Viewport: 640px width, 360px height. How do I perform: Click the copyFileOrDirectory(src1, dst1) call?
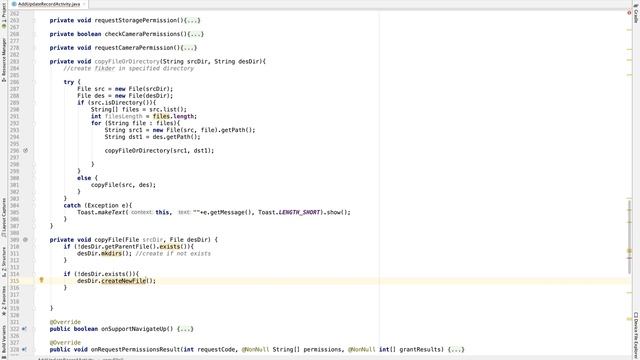tap(159, 151)
